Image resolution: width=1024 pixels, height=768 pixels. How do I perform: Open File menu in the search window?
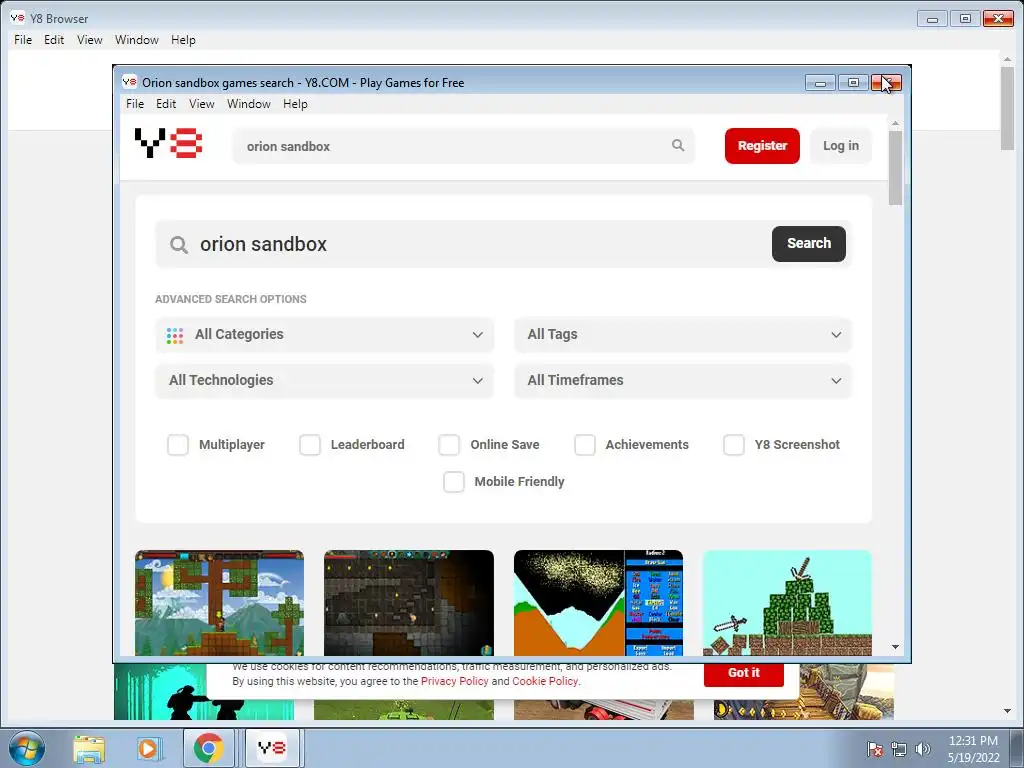135,104
